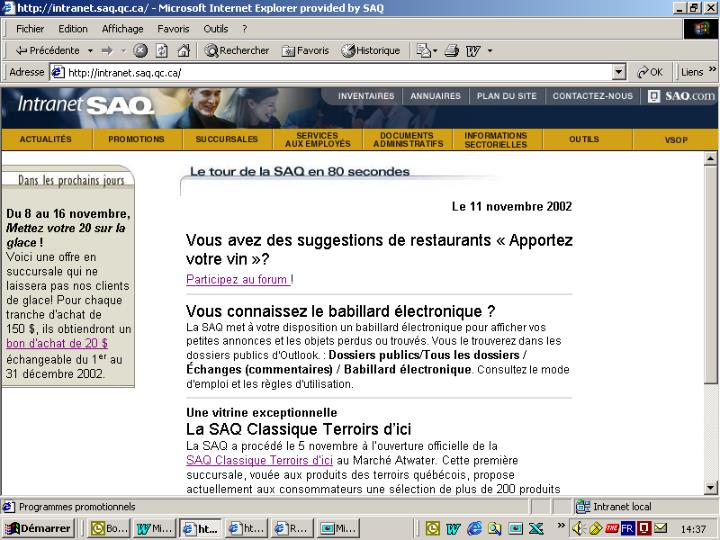Launch Excel from quick launch icon

point(535,529)
